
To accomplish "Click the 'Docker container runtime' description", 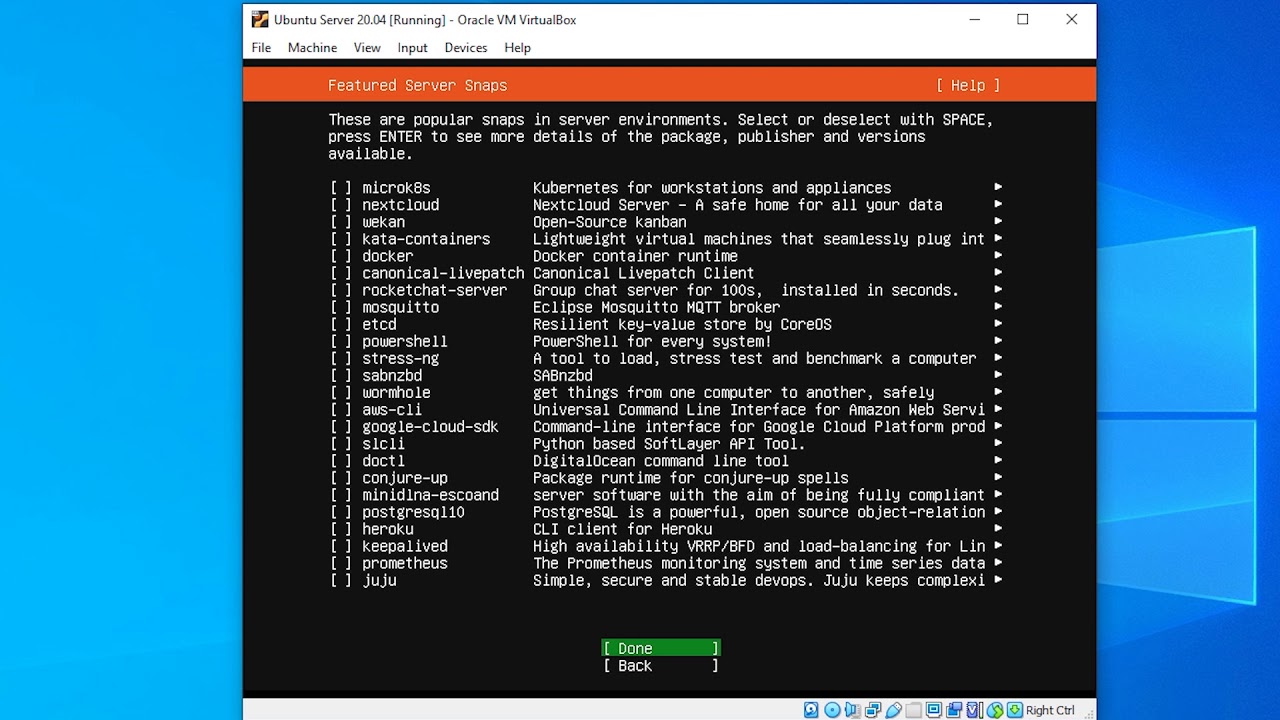I will 635,256.
